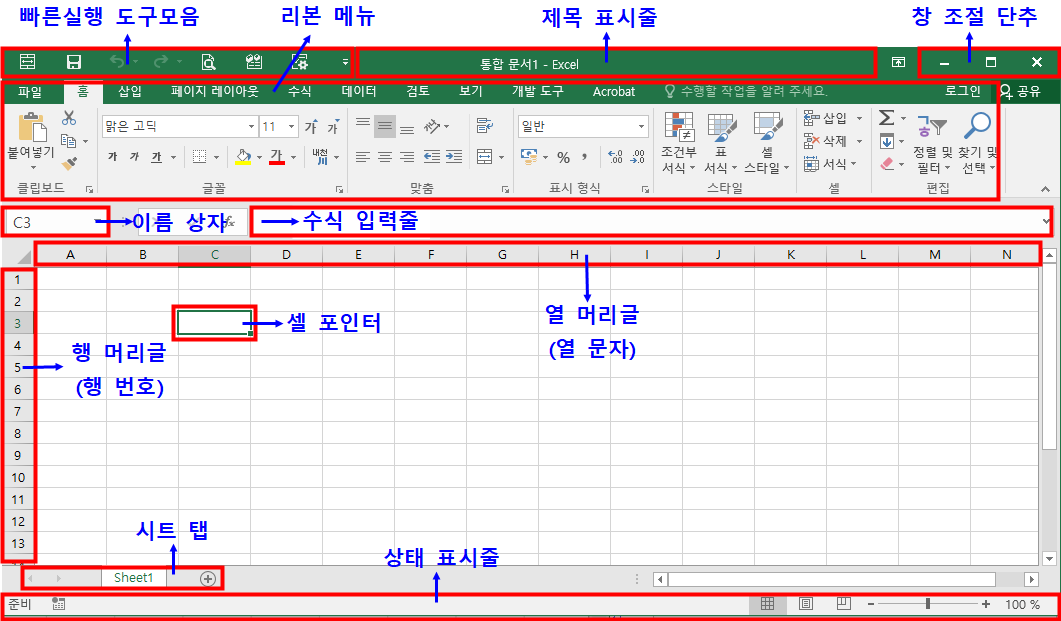Activate the Format Painter brush

68,163
